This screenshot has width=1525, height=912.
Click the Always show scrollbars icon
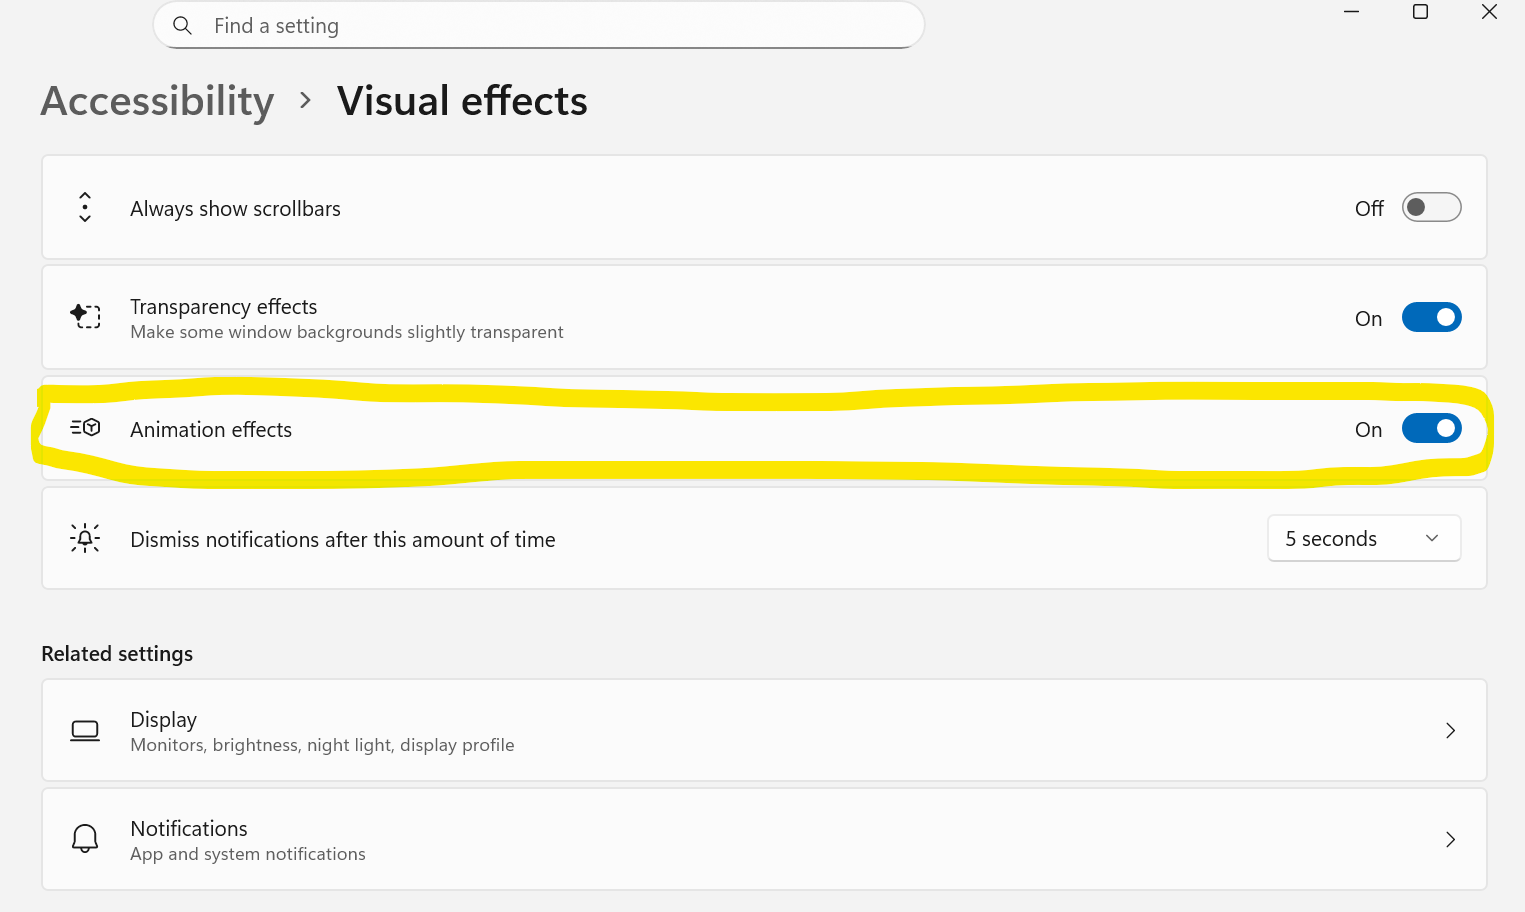click(x=85, y=208)
